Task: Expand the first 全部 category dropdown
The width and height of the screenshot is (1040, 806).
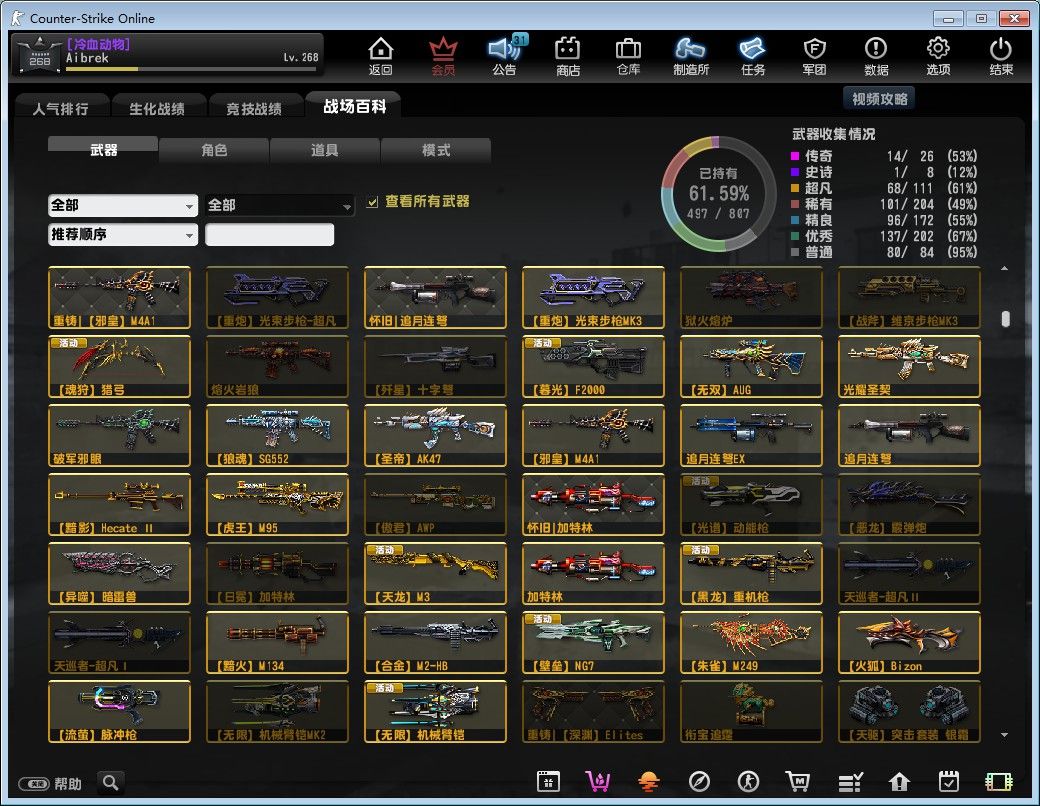Action: point(122,205)
